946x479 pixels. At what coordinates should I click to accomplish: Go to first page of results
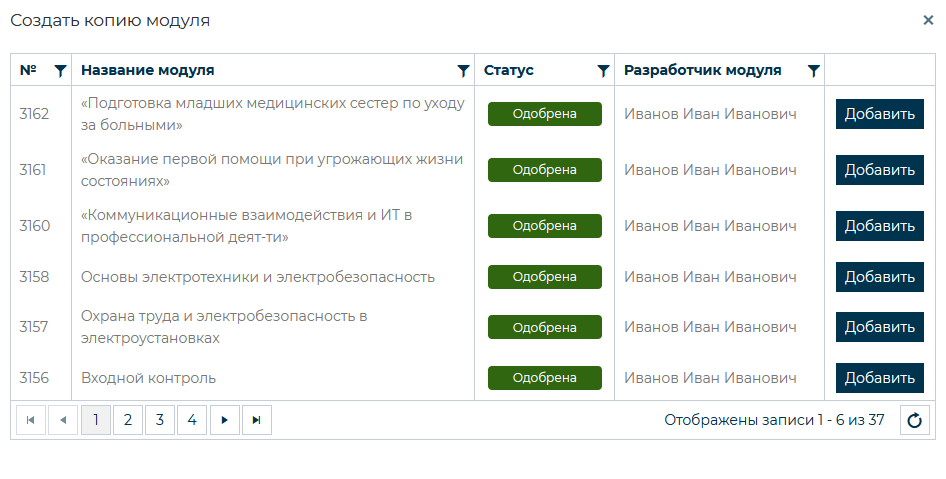coord(31,420)
